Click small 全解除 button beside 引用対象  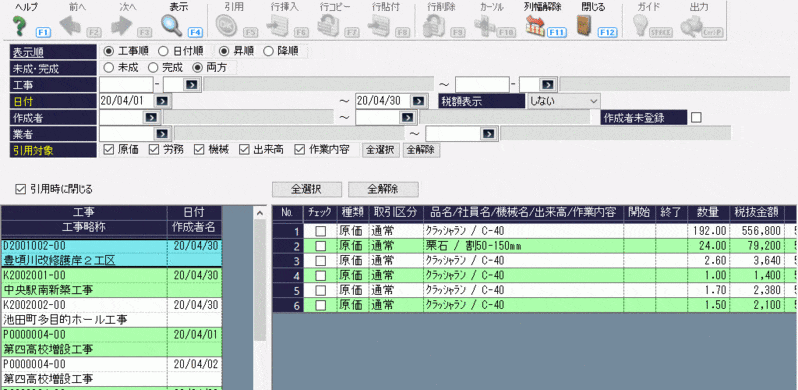click(421, 150)
